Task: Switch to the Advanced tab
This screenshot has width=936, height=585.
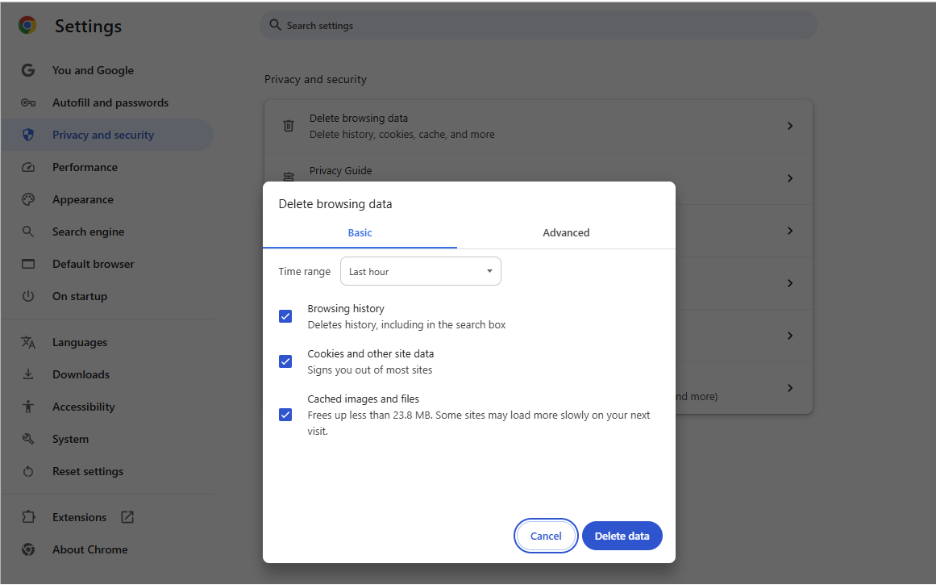Action: (x=566, y=233)
